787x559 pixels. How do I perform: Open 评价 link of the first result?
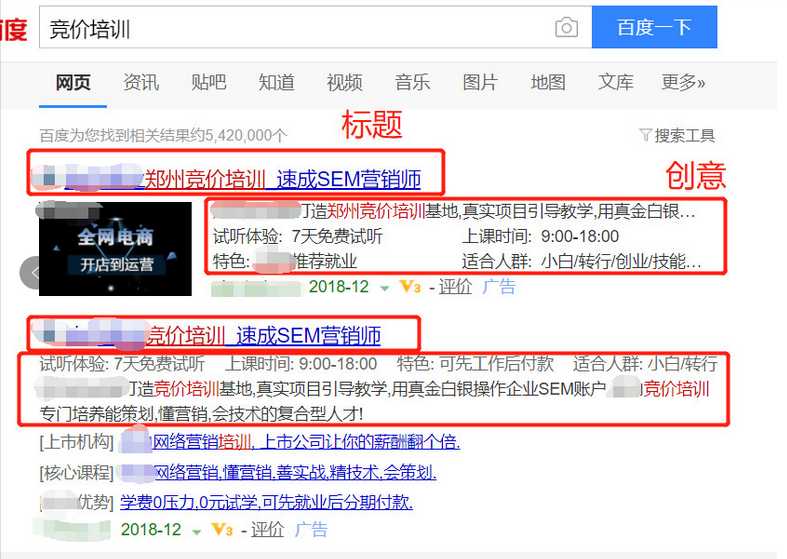coord(455,287)
